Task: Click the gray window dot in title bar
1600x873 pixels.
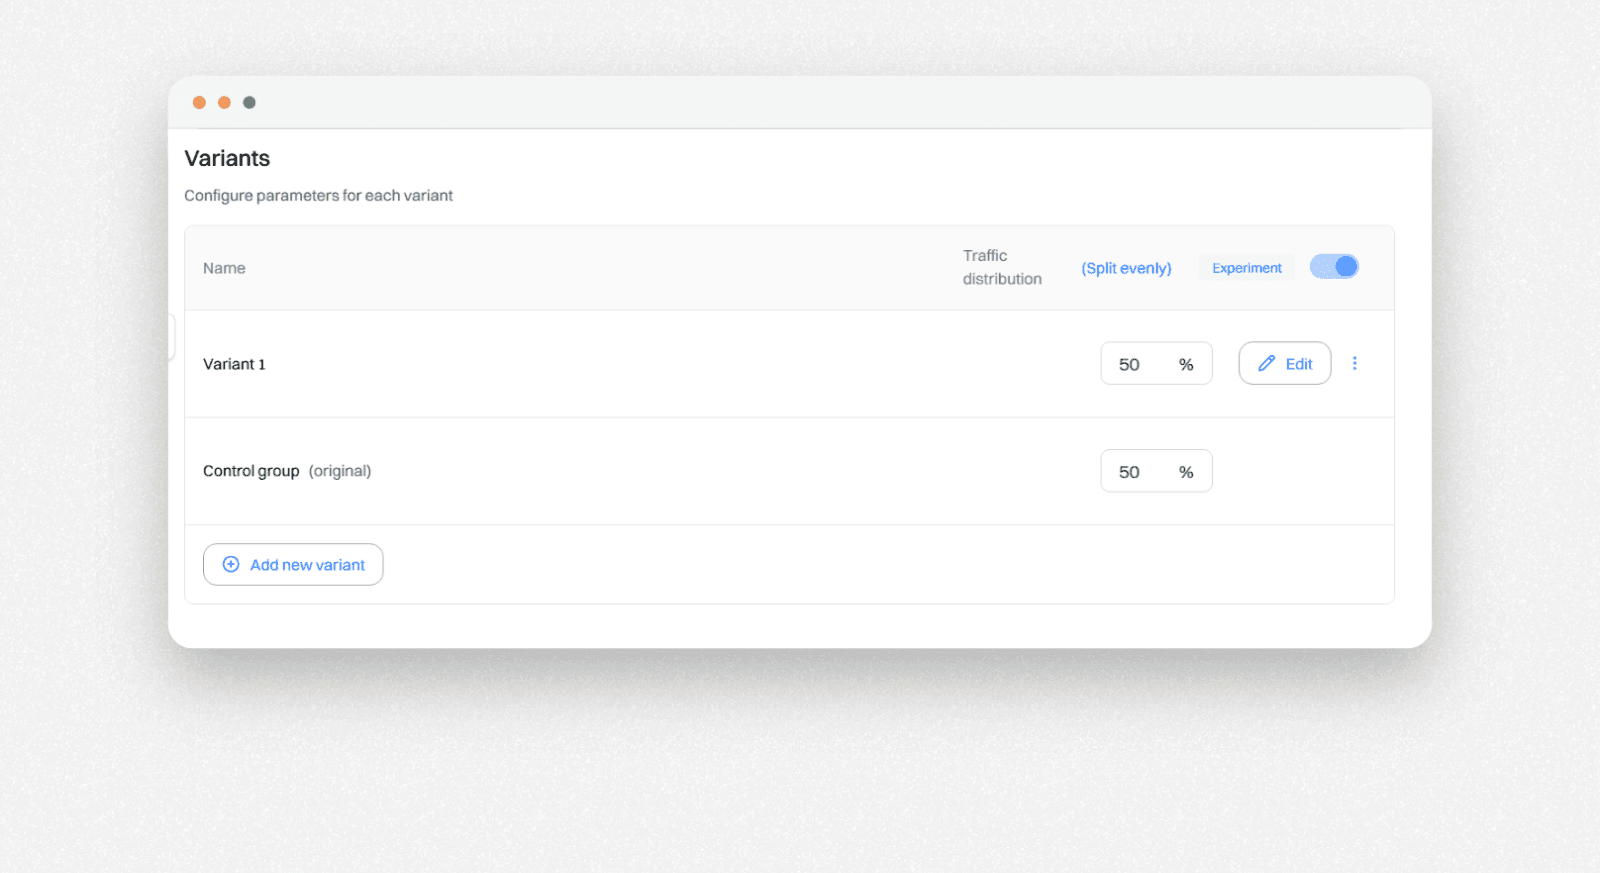Action: pyautogui.click(x=249, y=102)
